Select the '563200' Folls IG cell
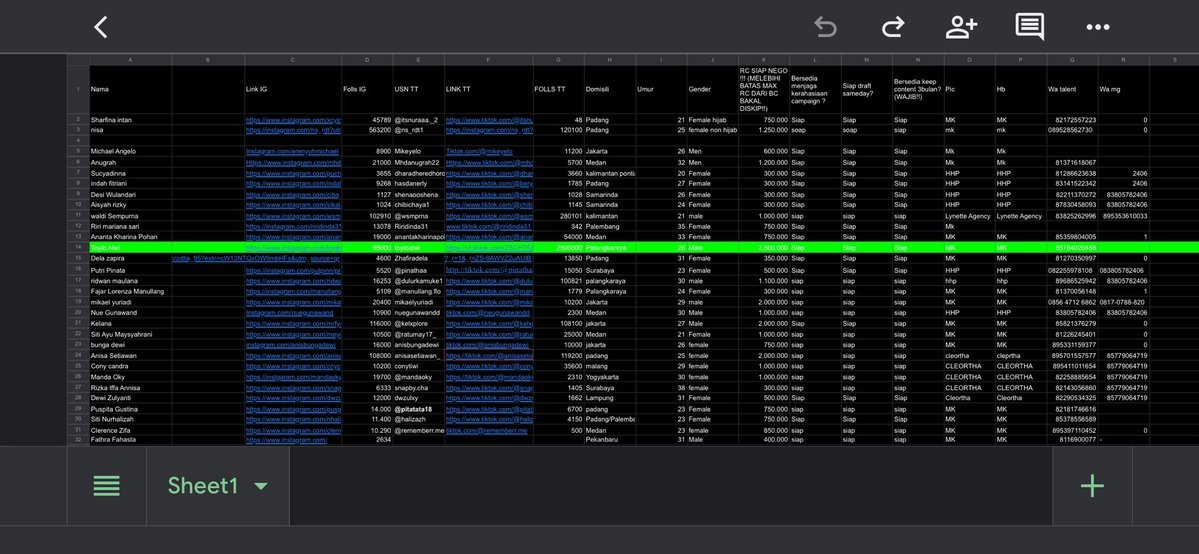The image size is (1199, 554). pyautogui.click(x=367, y=130)
